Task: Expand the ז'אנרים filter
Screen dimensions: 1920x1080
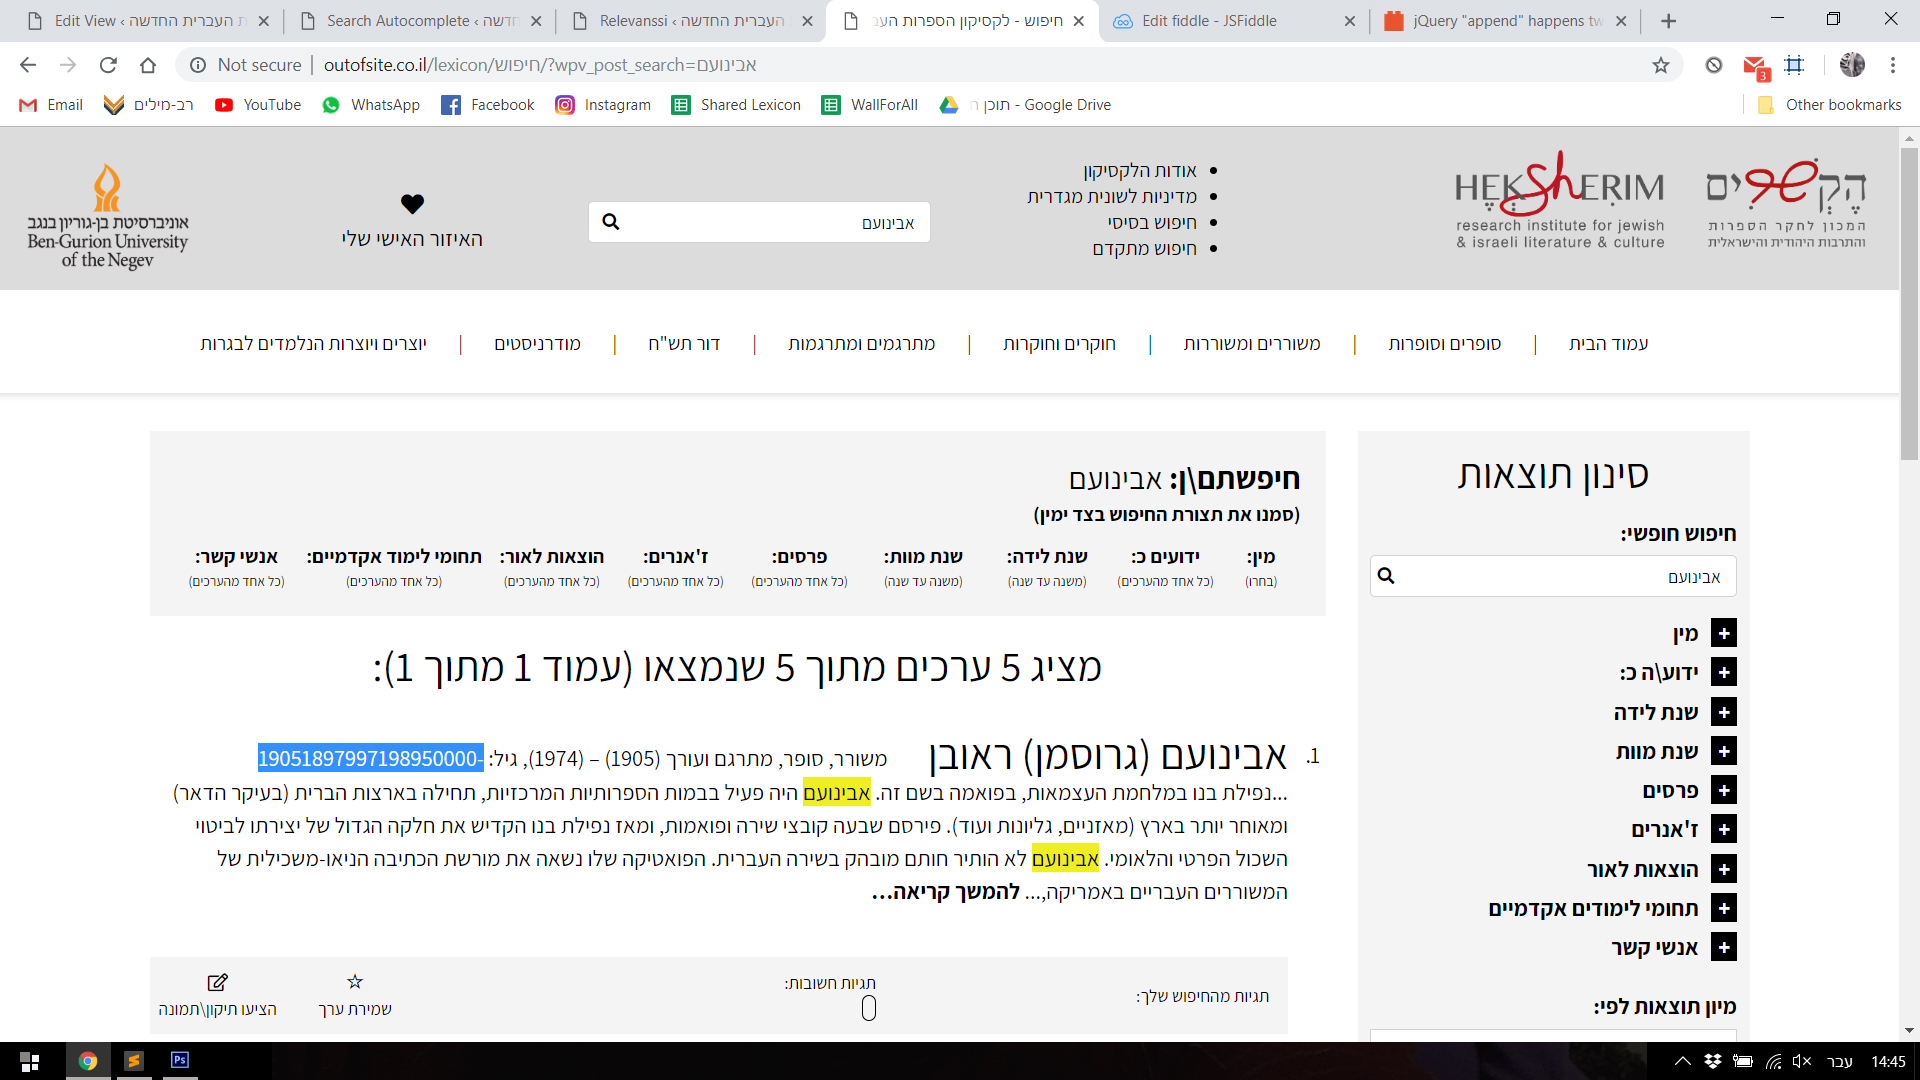Action: [1724, 829]
